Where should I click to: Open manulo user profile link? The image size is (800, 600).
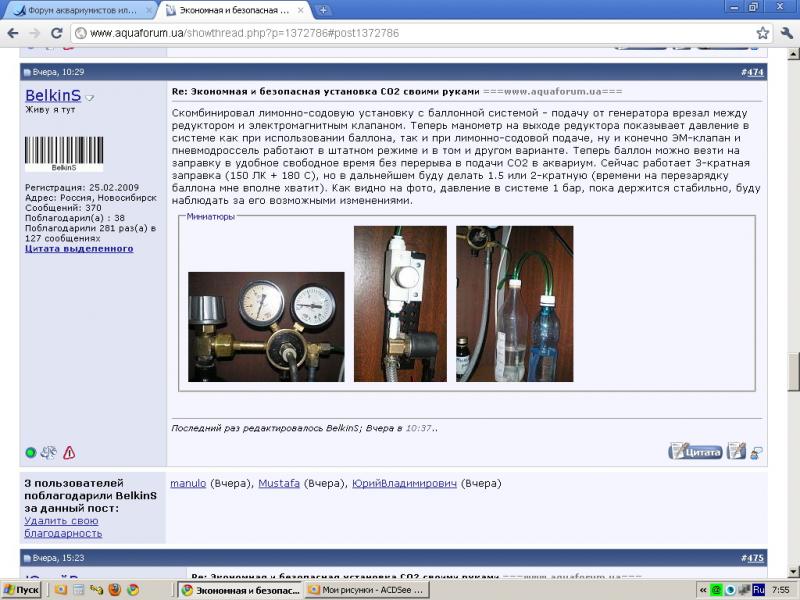click(x=188, y=483)
